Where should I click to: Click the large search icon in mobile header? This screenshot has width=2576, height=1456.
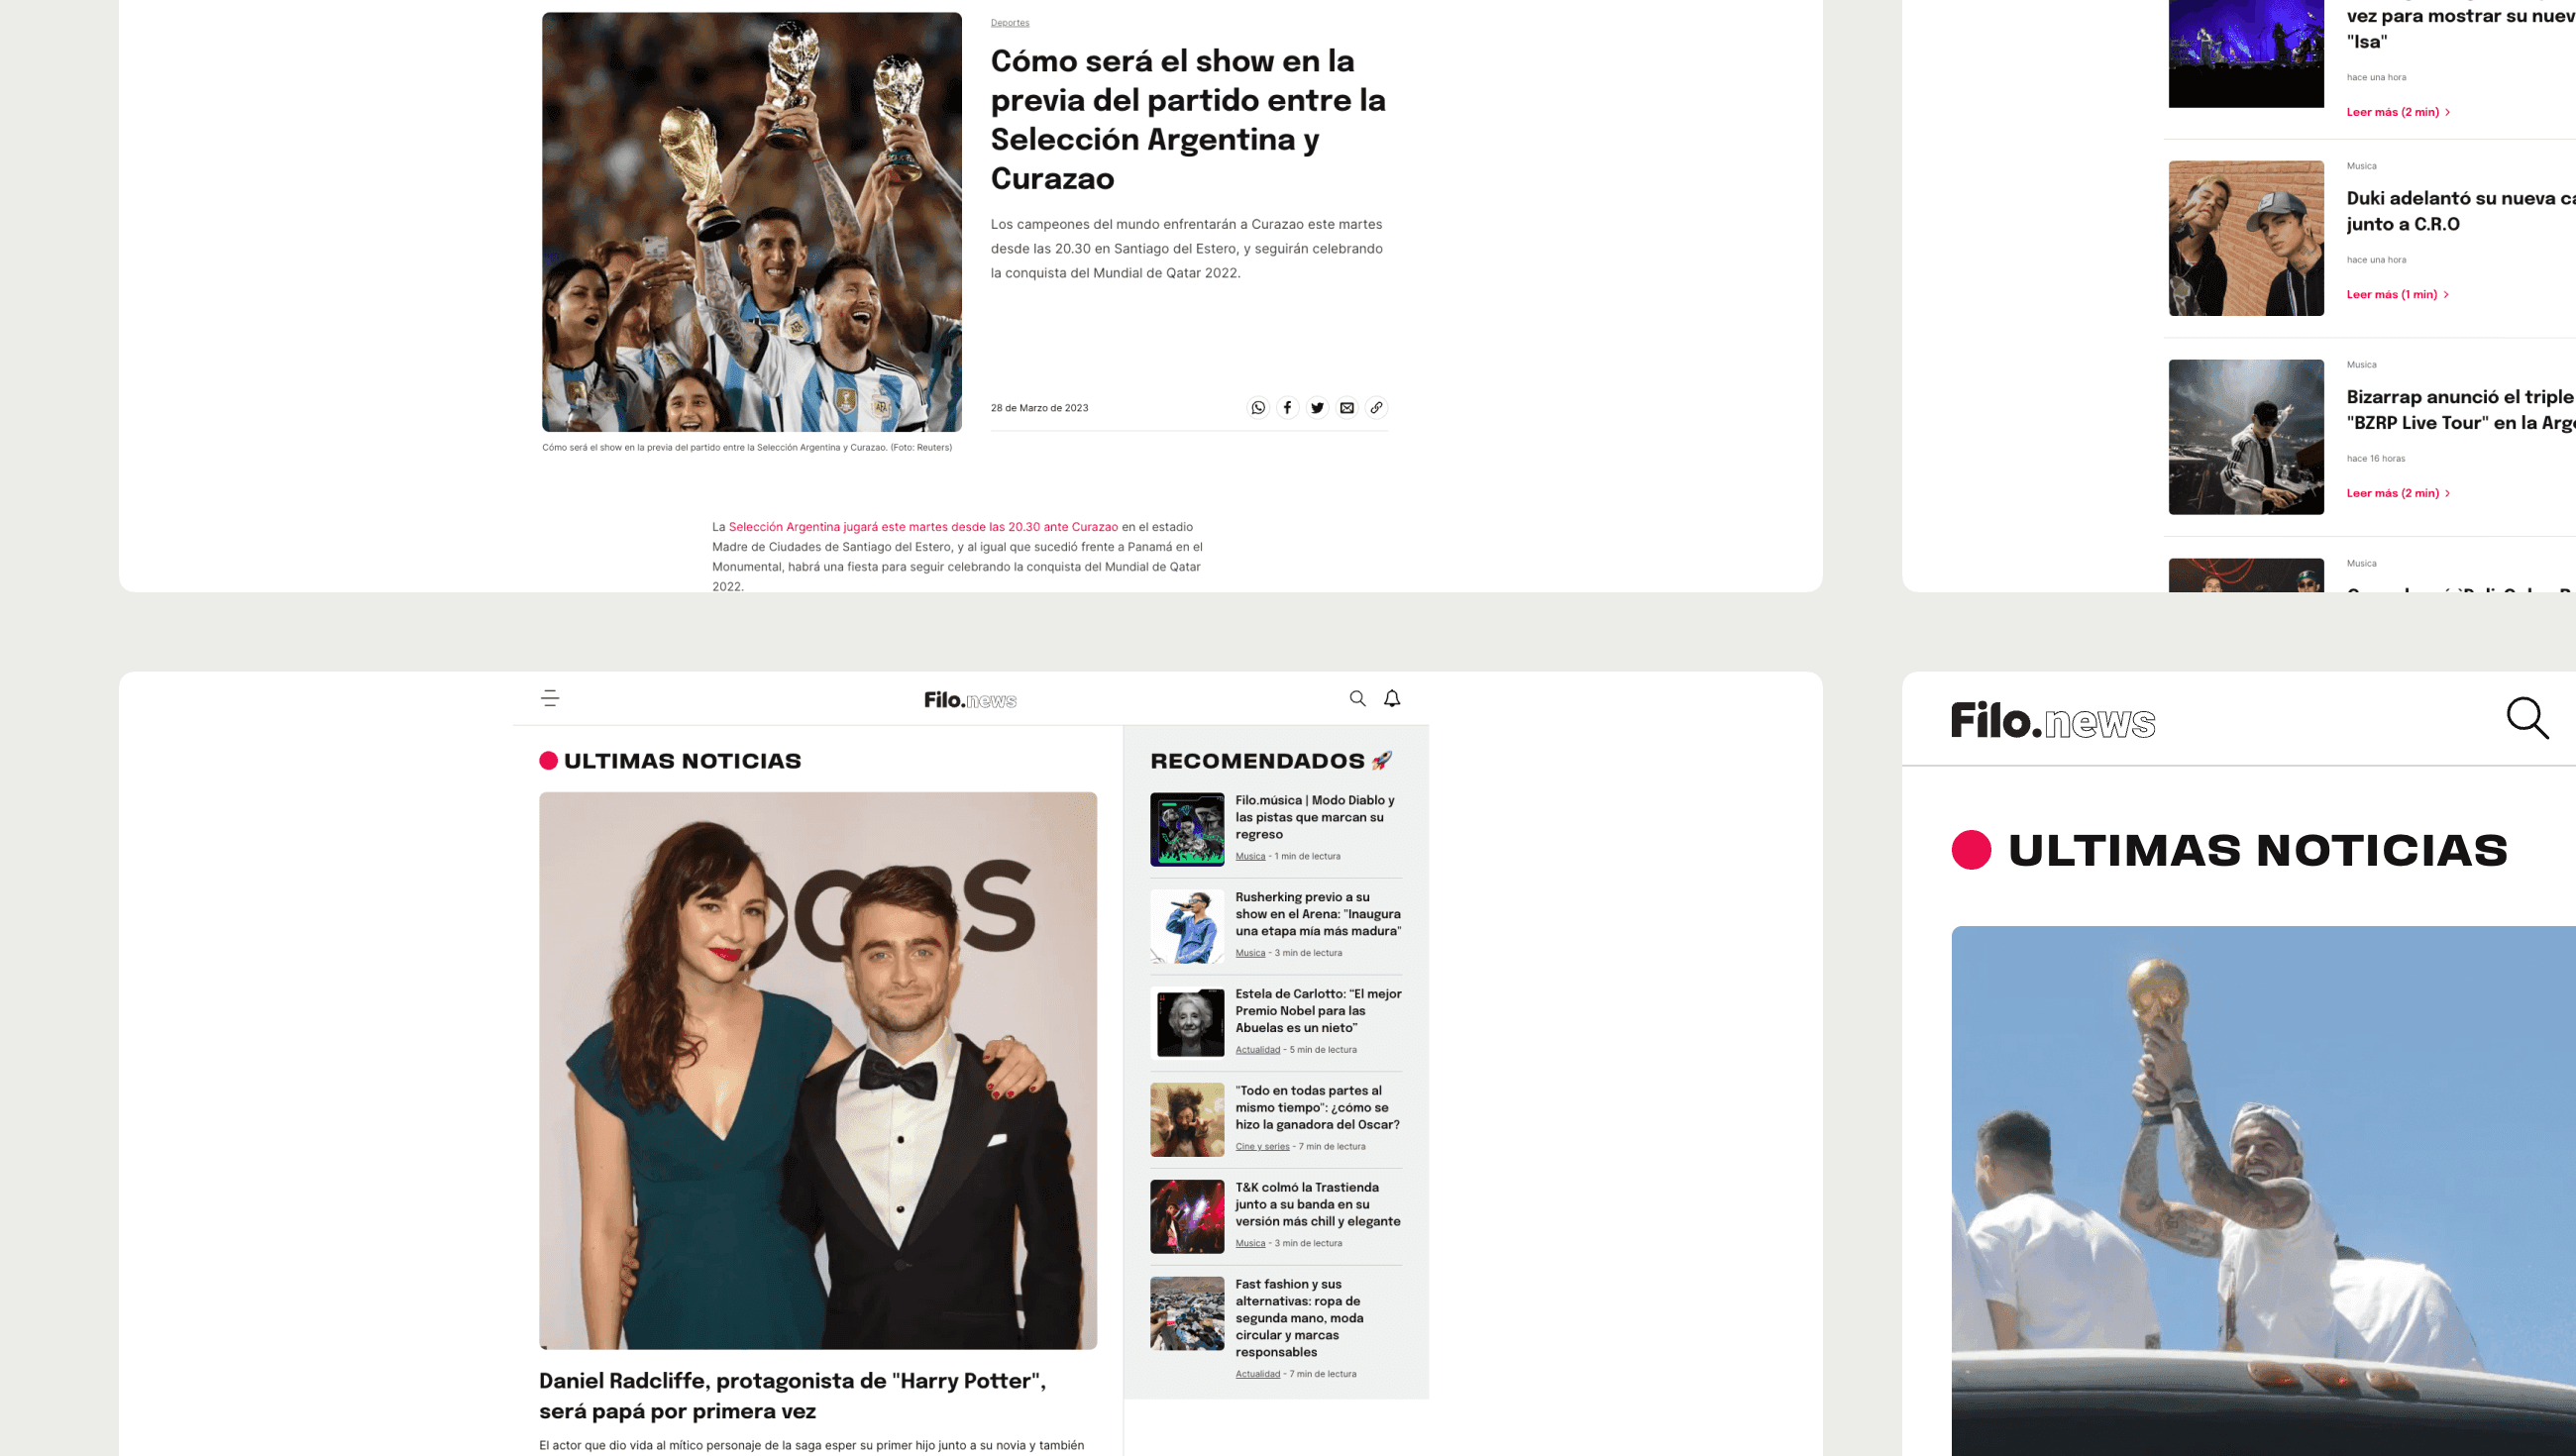click(x=2527, y=718)
